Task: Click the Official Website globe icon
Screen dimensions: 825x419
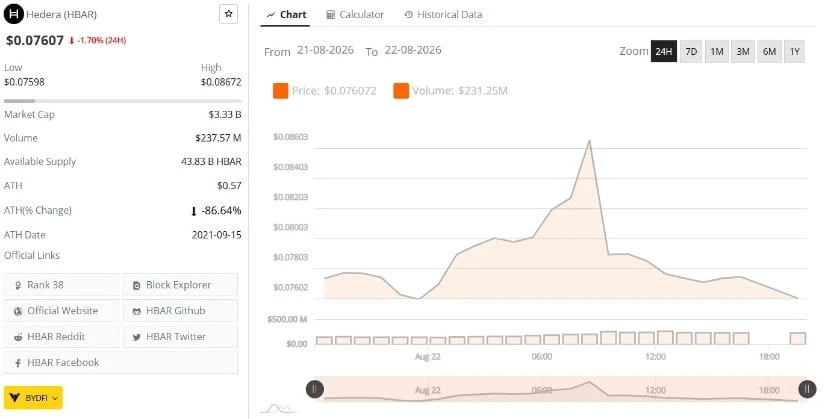Action: [18, 311]
